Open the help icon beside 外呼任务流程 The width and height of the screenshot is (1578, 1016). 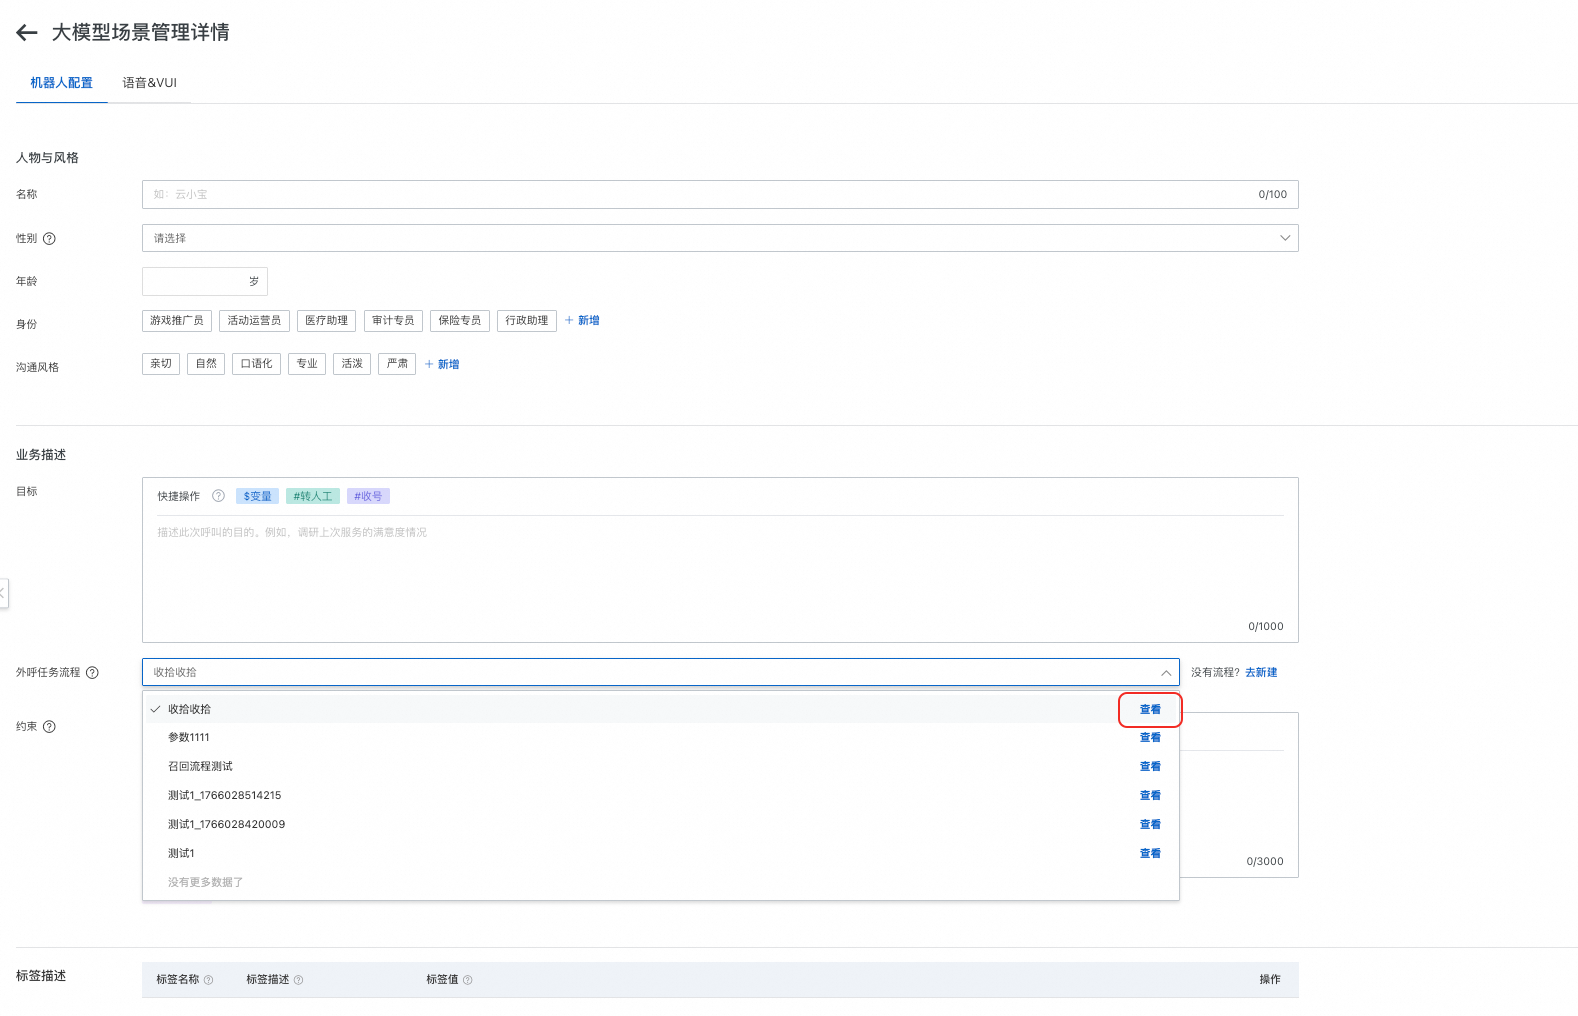coord(92,673)
